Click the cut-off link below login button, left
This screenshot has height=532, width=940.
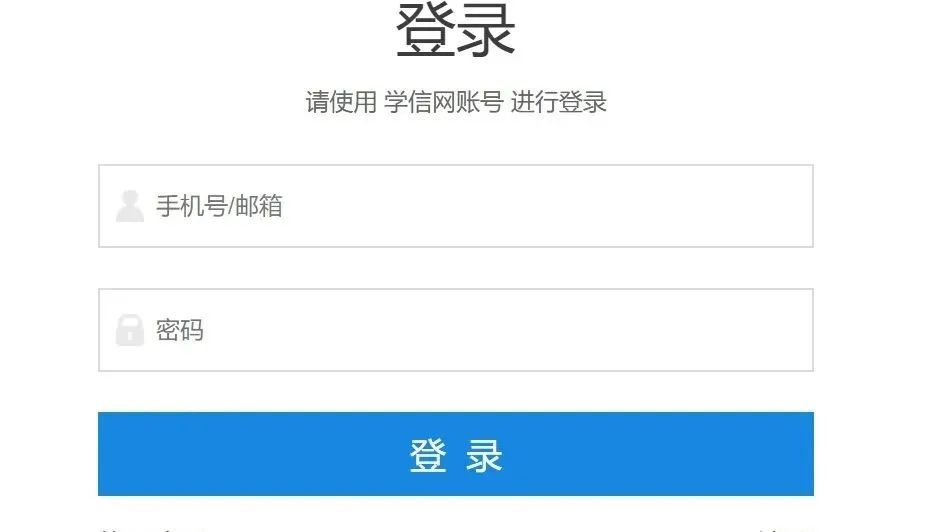tap(153, 530)
